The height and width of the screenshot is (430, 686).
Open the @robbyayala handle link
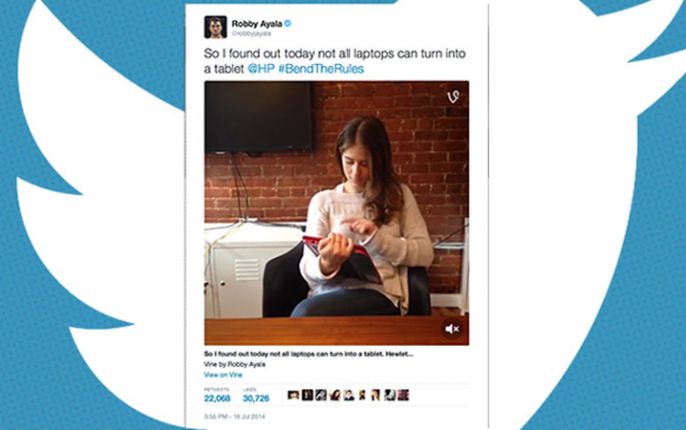click(251, 34)
